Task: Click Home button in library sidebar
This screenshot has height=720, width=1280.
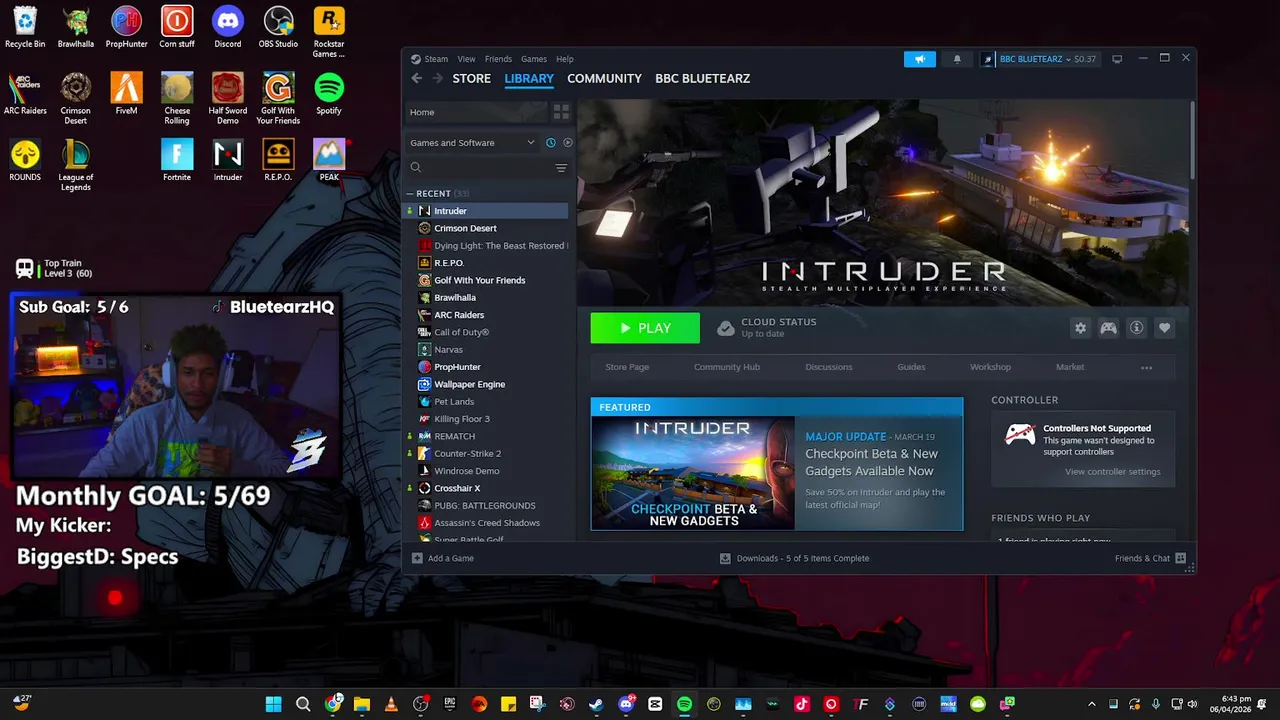Action: [476, 112]
